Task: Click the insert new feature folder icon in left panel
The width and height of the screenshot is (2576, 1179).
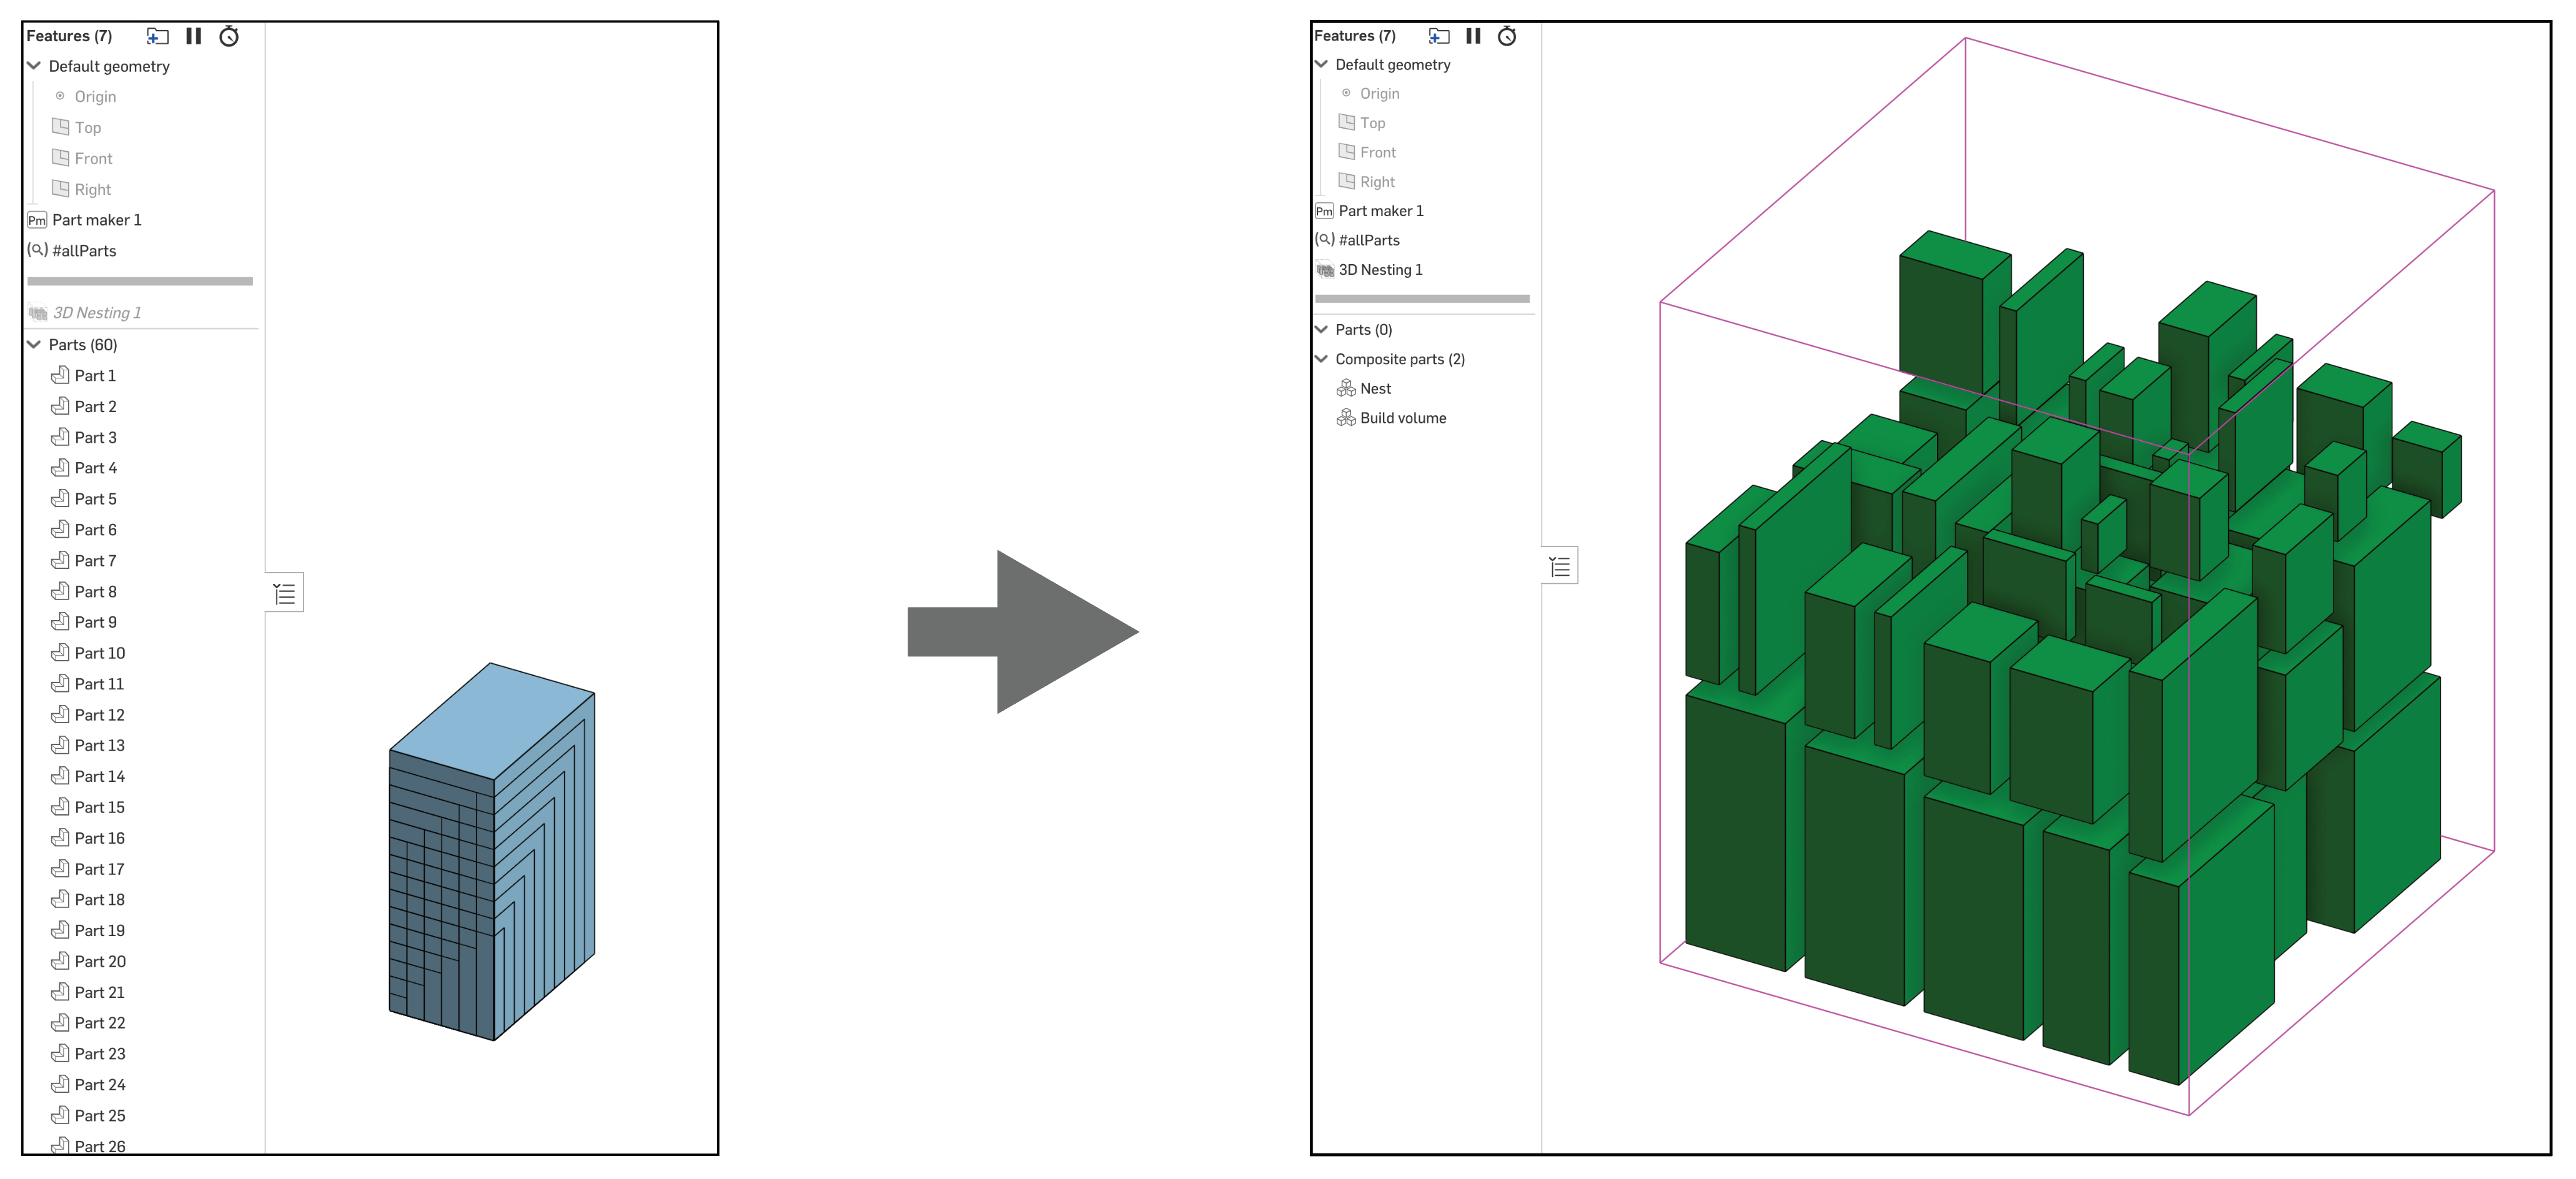Action: (157, 36)
